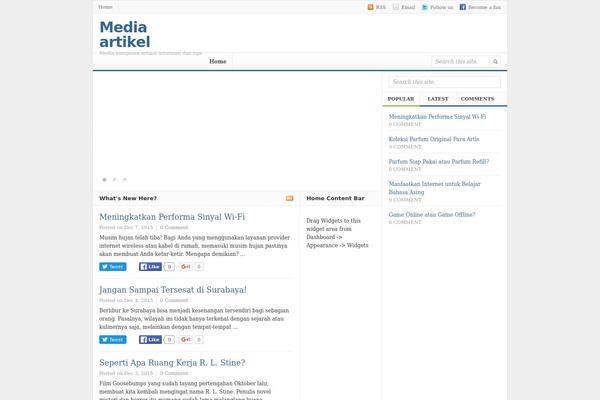Open article Jangan Sampai Tersesat di Surabaya!
The width and height of the screenshot is (600, 400).
[x=173, y=290]
